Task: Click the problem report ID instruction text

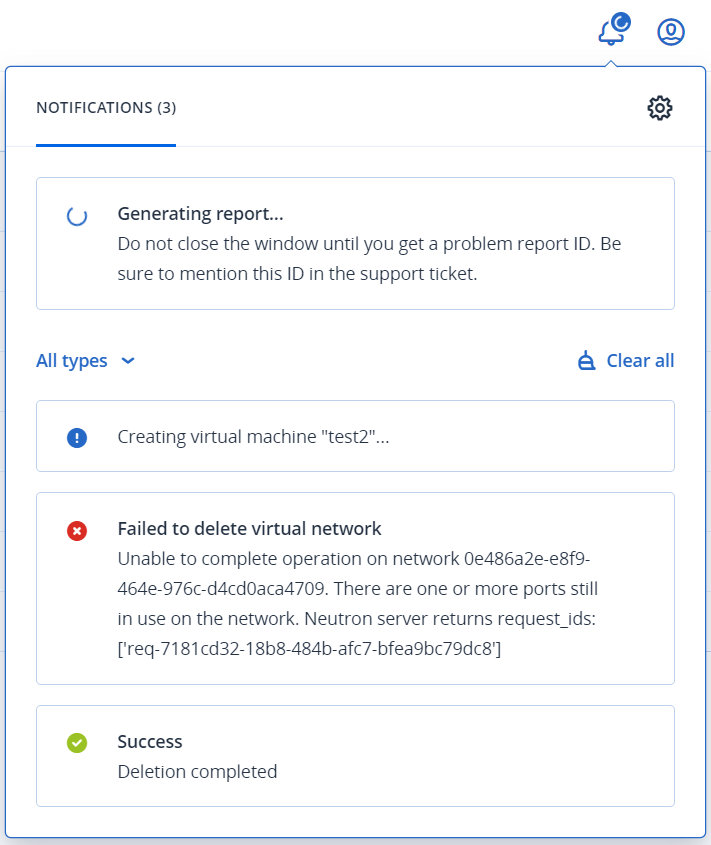Action: (369, 259)
